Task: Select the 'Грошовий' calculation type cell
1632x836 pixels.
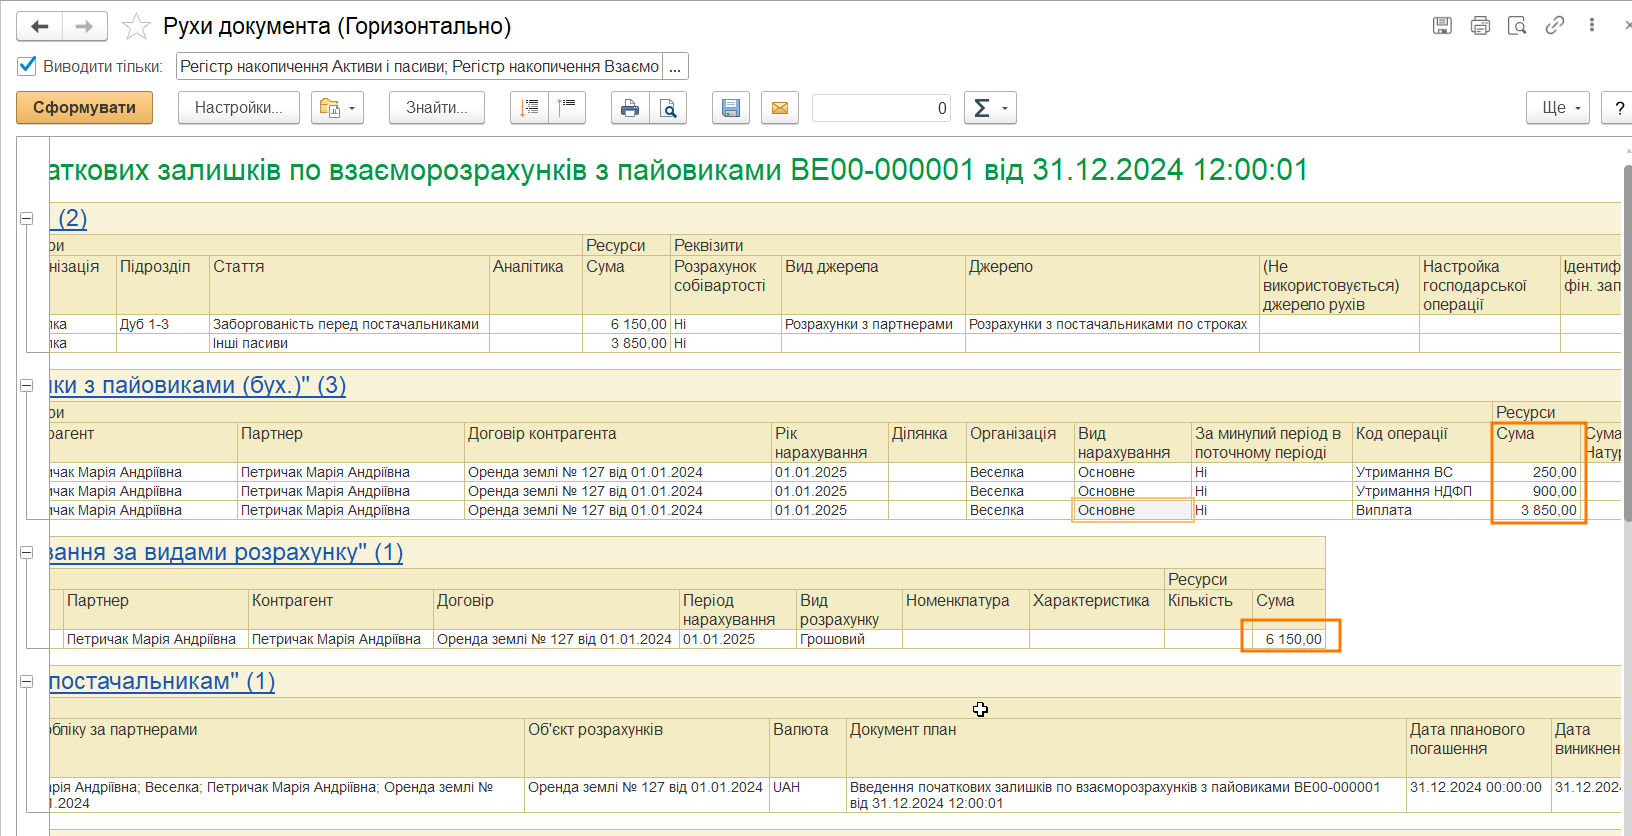Action: click(849, 639)
